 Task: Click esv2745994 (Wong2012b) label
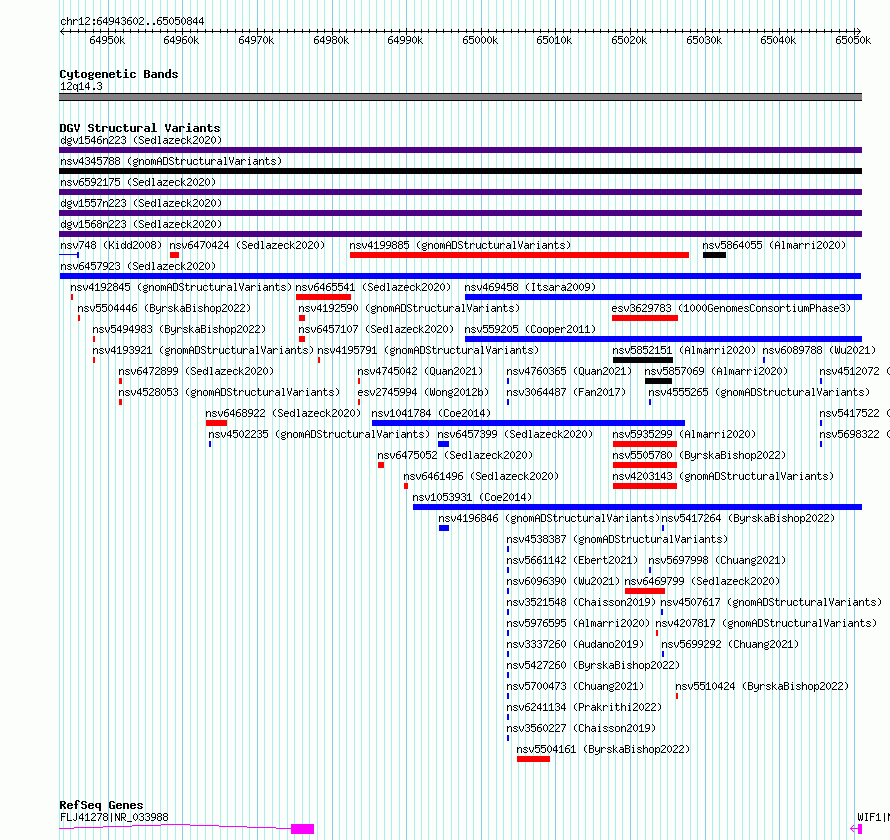(423, 392)
